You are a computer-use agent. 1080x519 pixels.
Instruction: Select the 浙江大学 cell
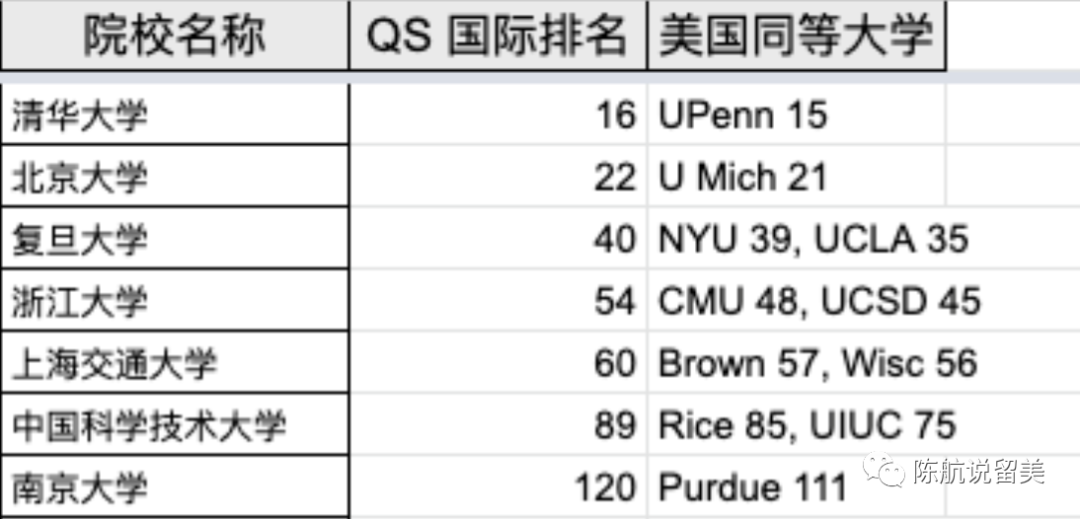80,301
